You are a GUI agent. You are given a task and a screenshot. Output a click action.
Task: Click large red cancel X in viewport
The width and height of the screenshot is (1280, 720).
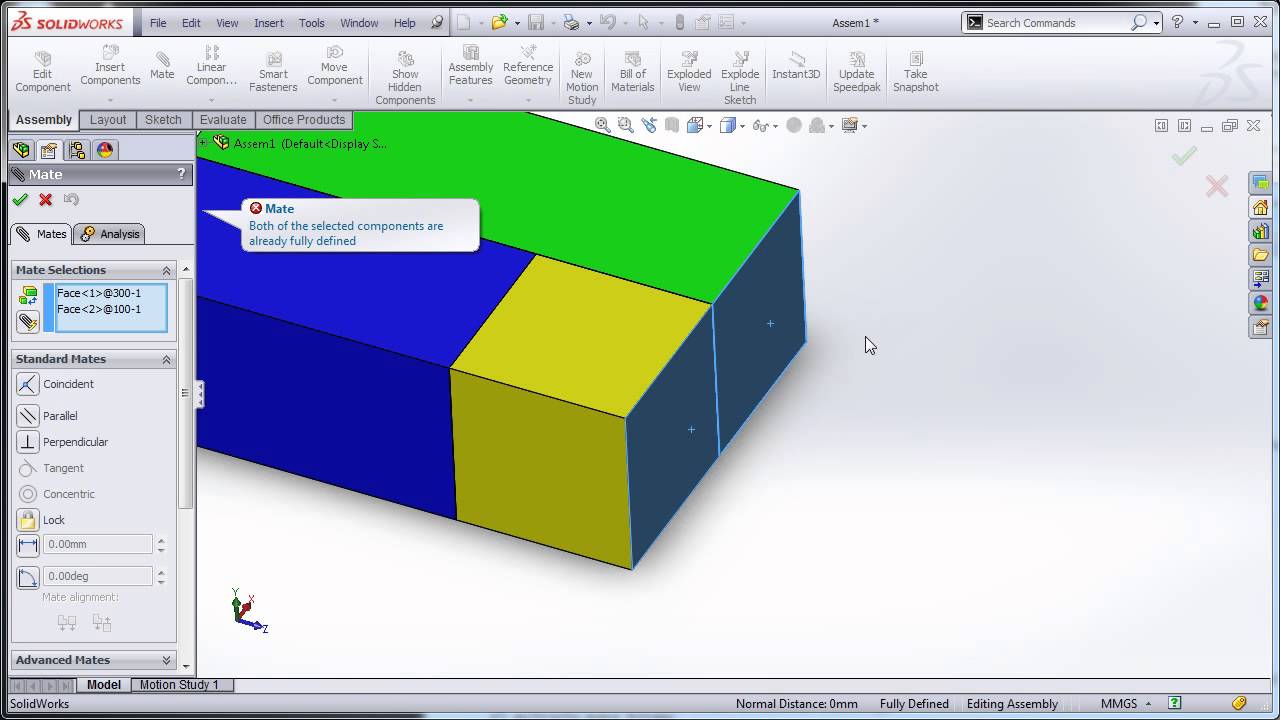click(x=1216, y=186)
